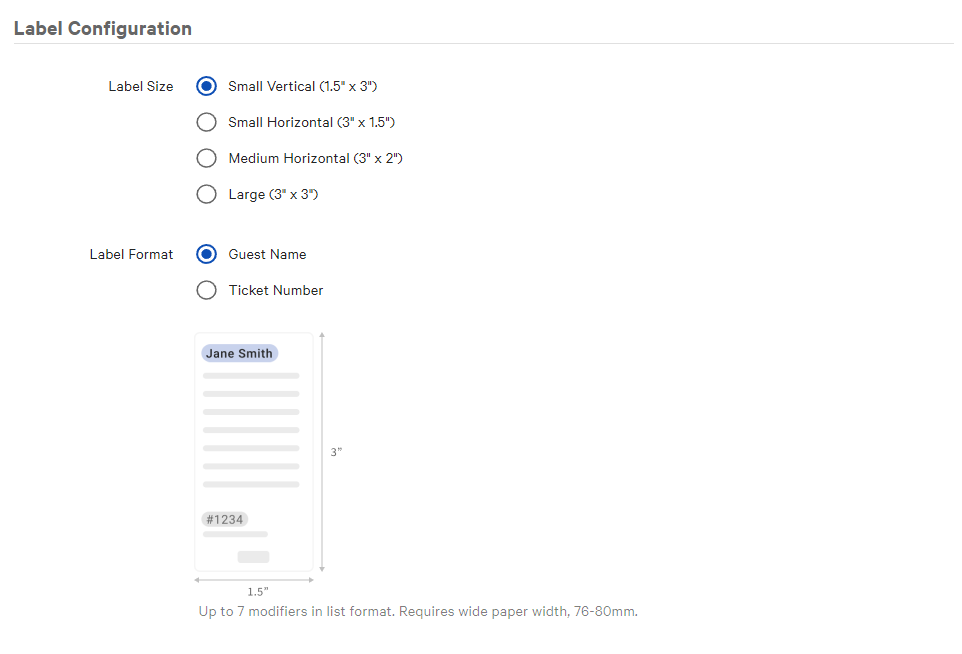Click the Label Size field label

140,86
